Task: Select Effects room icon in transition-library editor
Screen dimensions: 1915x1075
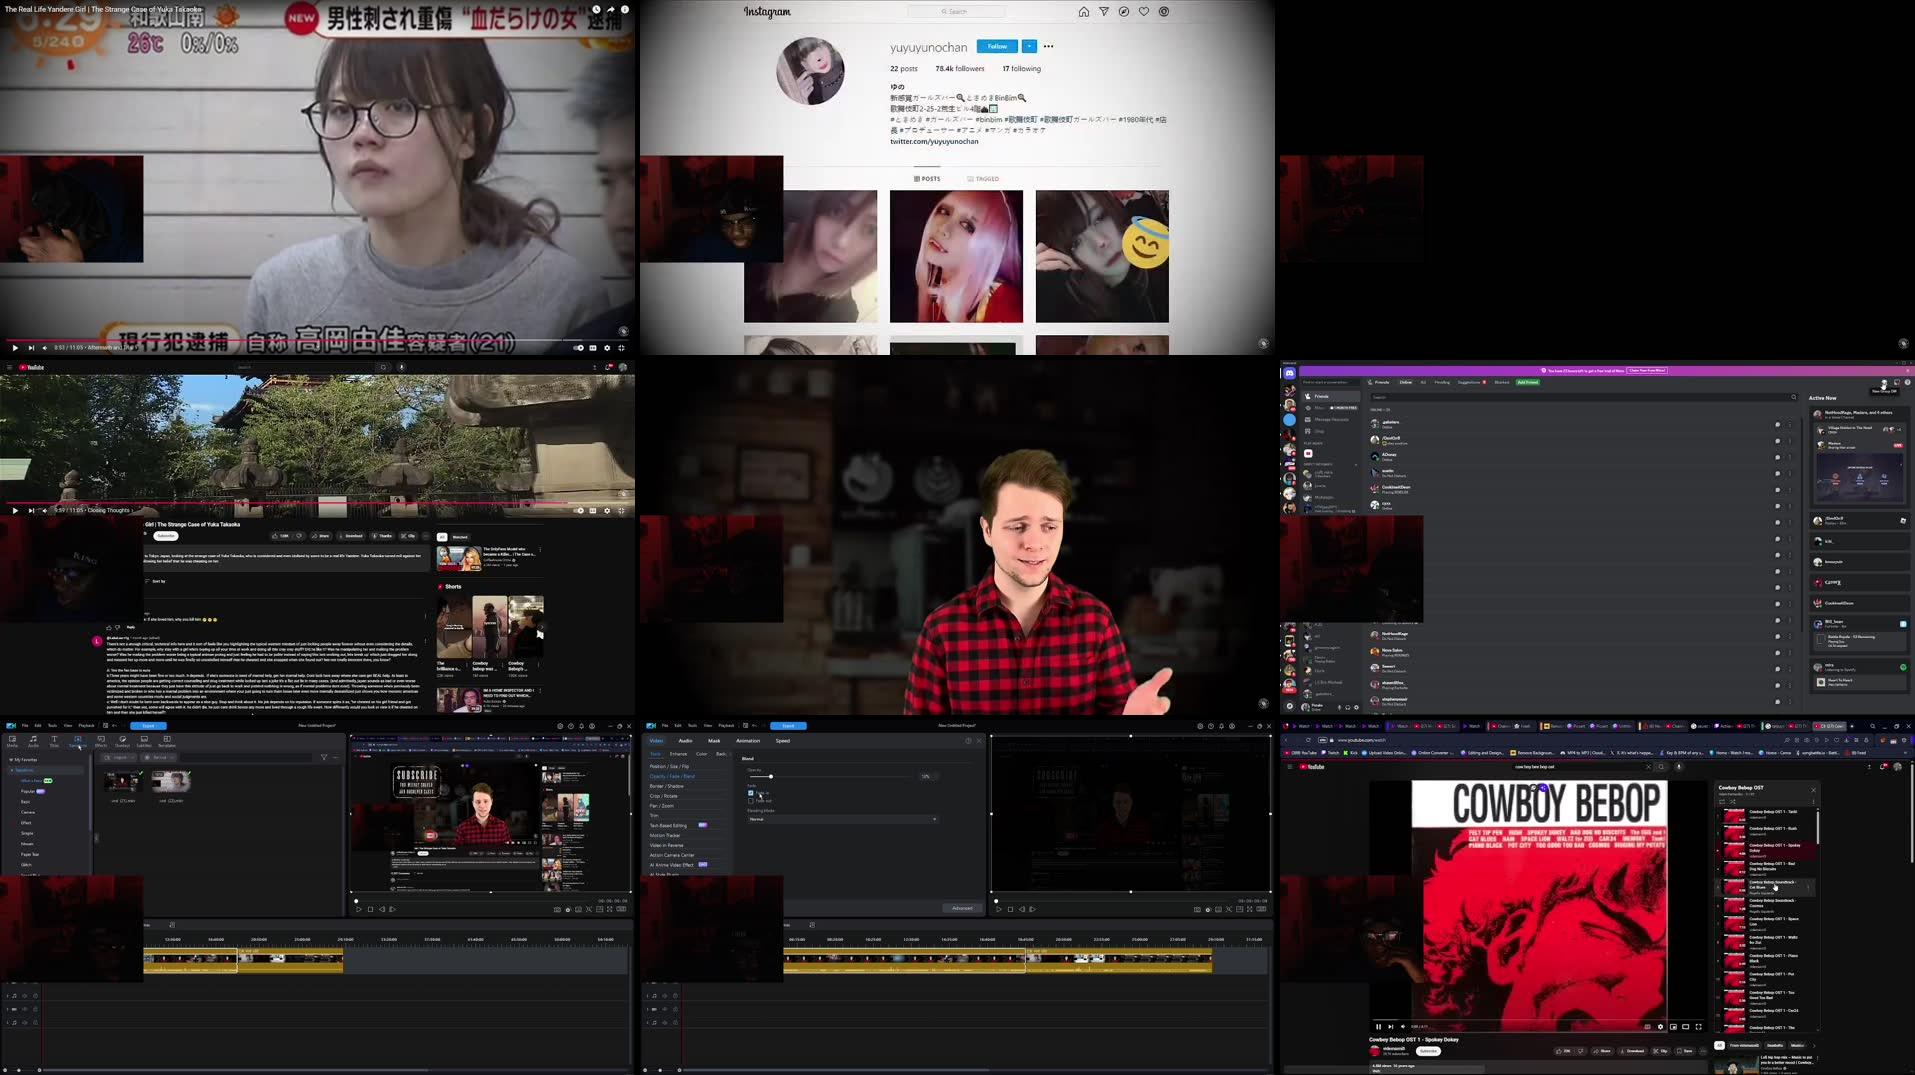Action: [101, 741]
